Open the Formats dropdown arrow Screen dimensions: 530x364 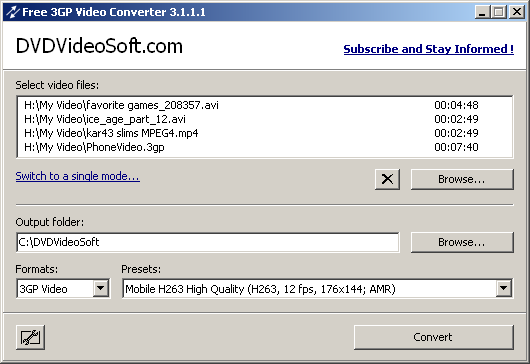tap(101, 289)
